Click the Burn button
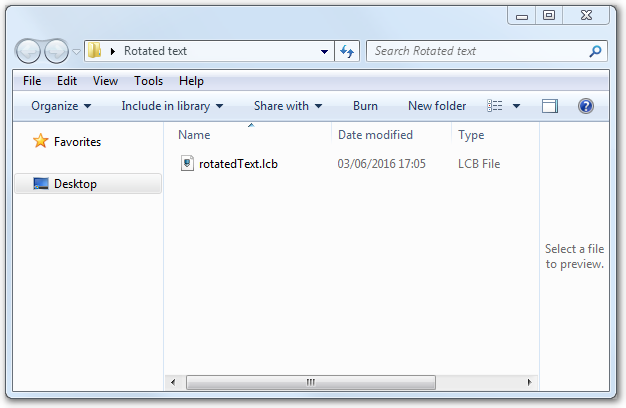Screen dimensions: 626x408 point(365,106)
